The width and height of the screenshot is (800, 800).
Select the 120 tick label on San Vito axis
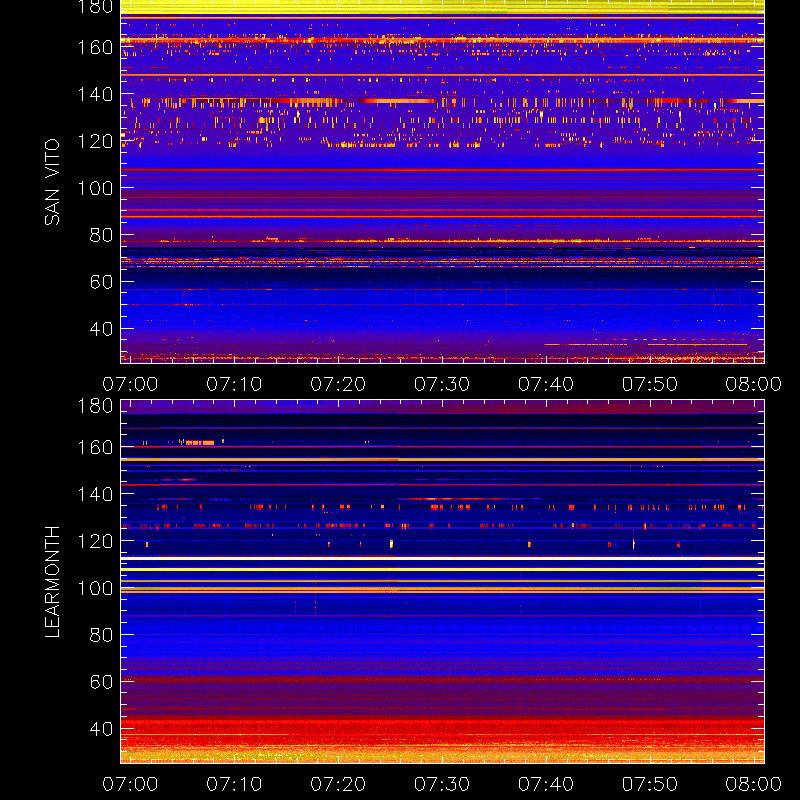click(95, 141)
